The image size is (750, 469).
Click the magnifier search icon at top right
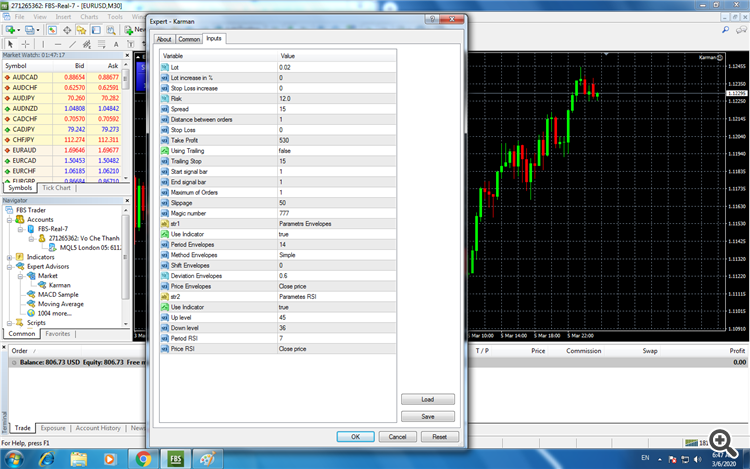[x=726, y=30]
